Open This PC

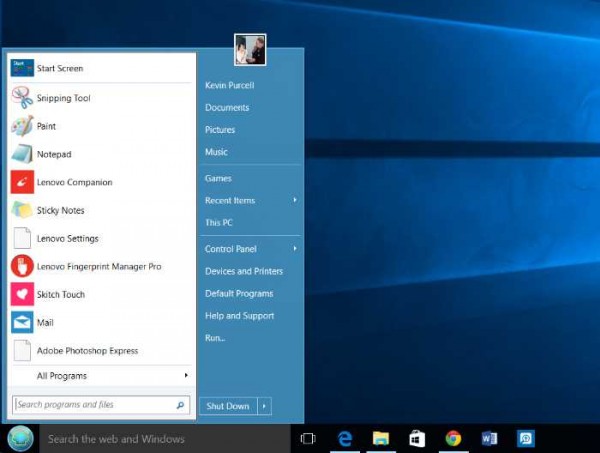tap(219, 222)
